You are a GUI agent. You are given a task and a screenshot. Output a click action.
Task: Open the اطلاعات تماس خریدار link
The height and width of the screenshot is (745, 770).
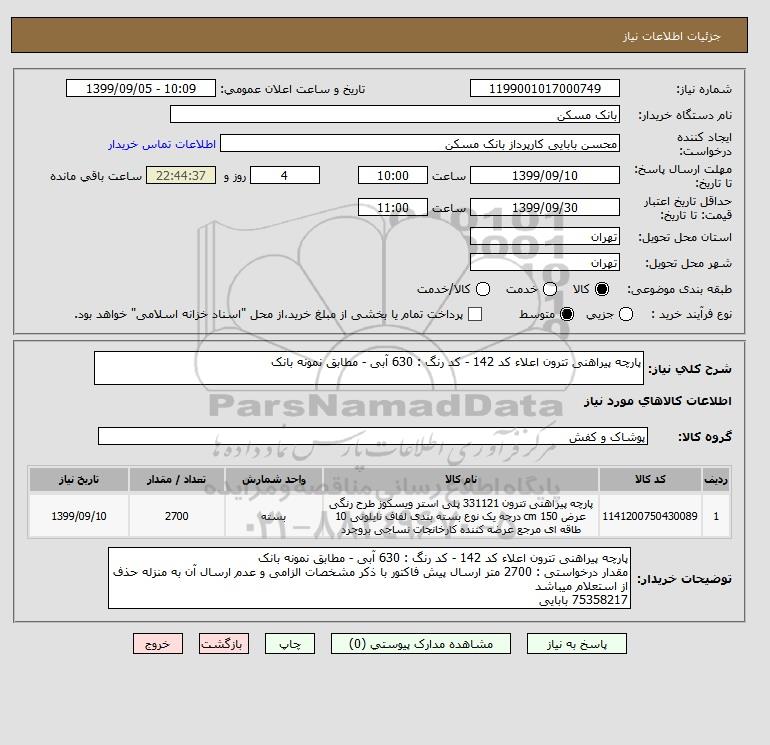(162, 144)
